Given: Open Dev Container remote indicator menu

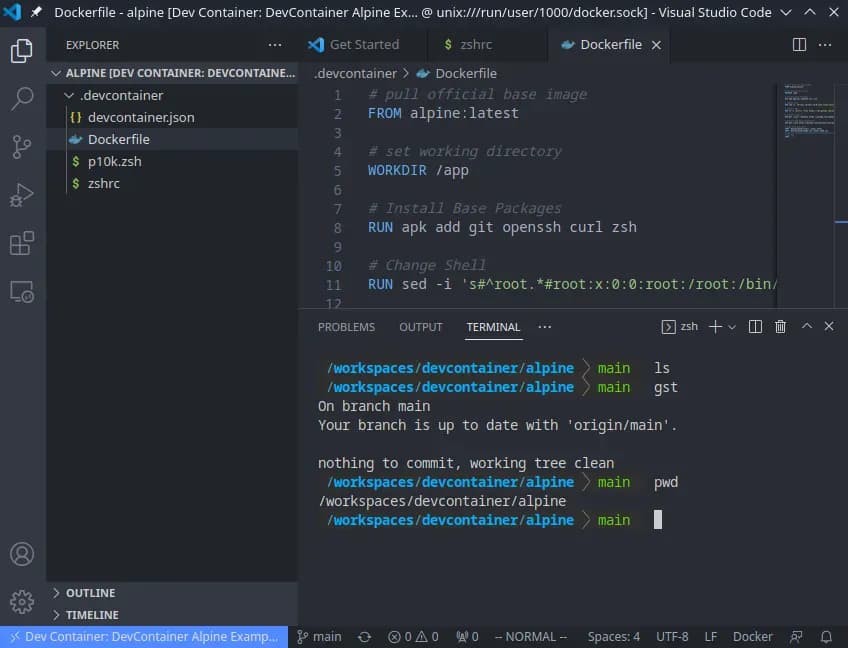Looking at the screenshot, I should coord(144,637).
